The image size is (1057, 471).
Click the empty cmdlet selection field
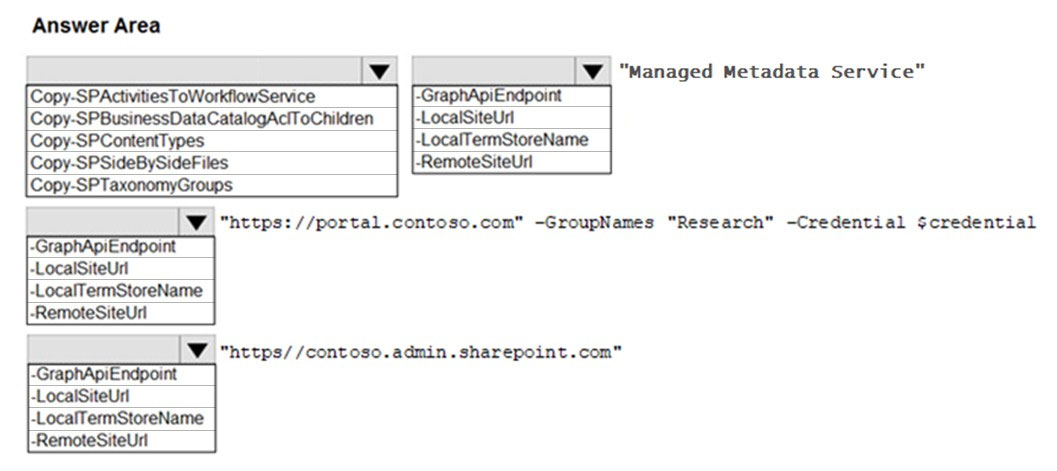point(195,71)
